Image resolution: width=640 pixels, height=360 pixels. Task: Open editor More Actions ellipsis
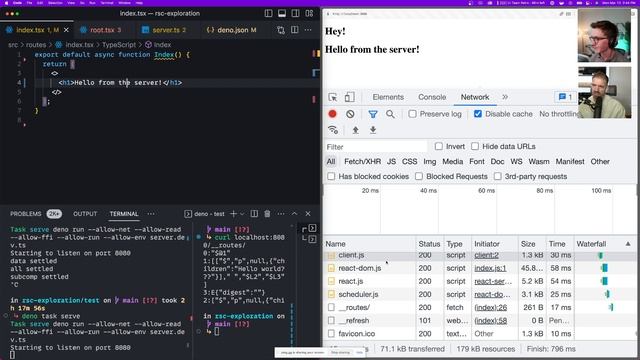coord(308,30)
